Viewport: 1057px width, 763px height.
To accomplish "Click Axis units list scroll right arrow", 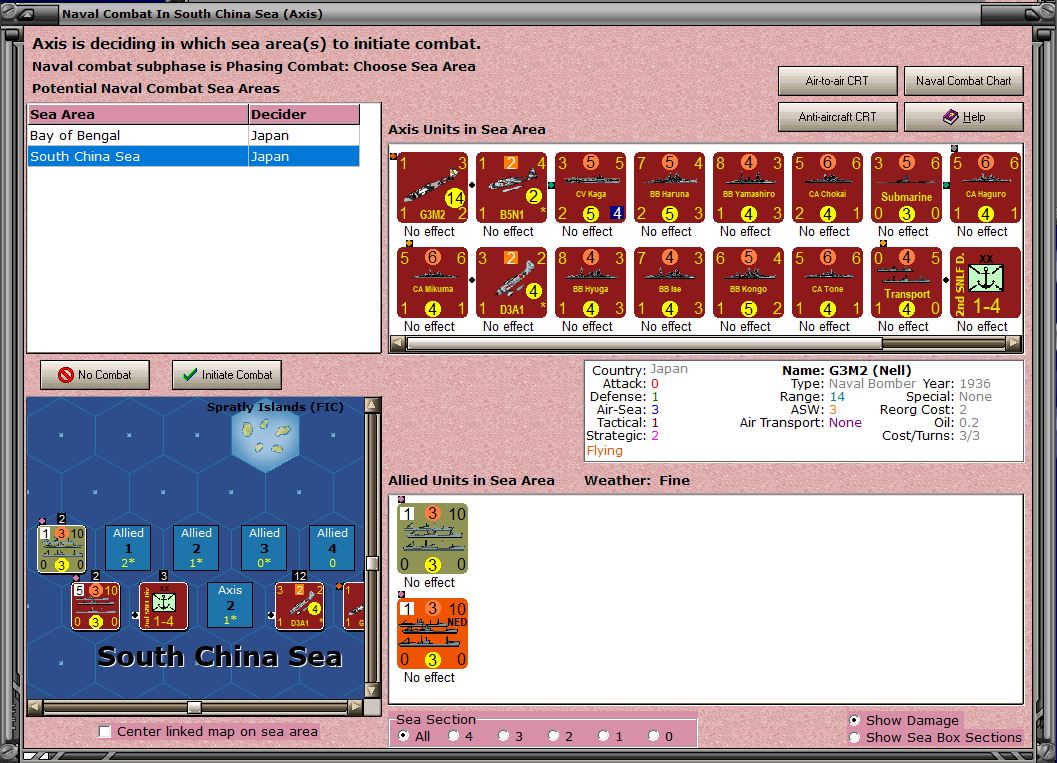I will coord(1014,343).
